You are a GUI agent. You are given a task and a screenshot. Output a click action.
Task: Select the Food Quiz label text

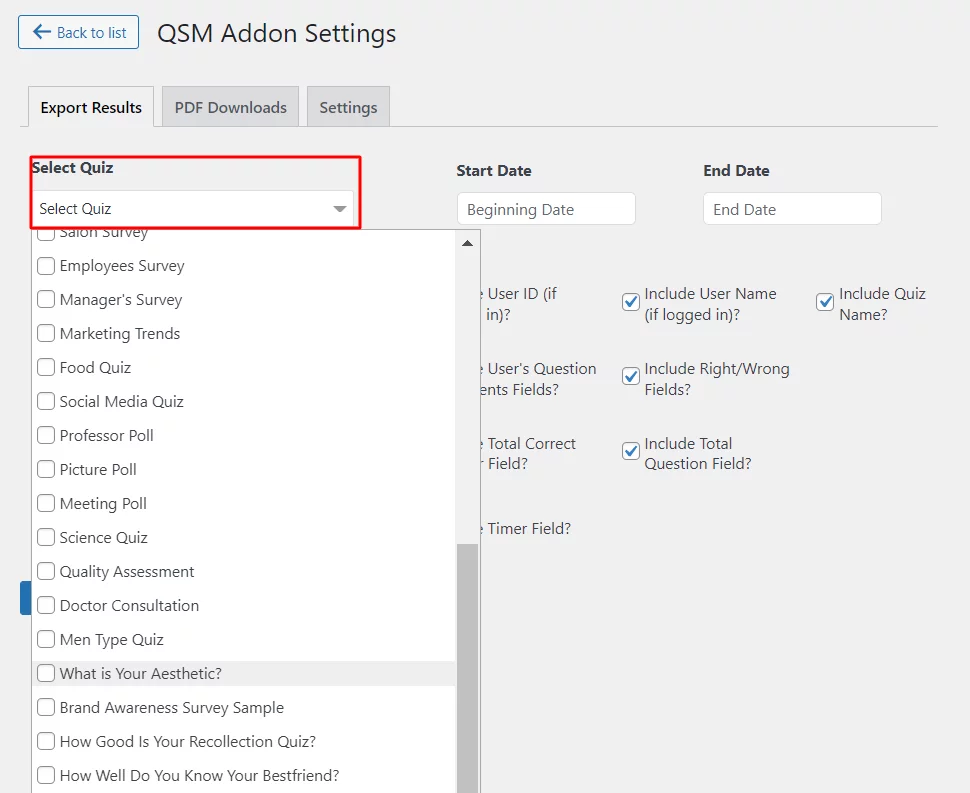click(x=95, y=368)
